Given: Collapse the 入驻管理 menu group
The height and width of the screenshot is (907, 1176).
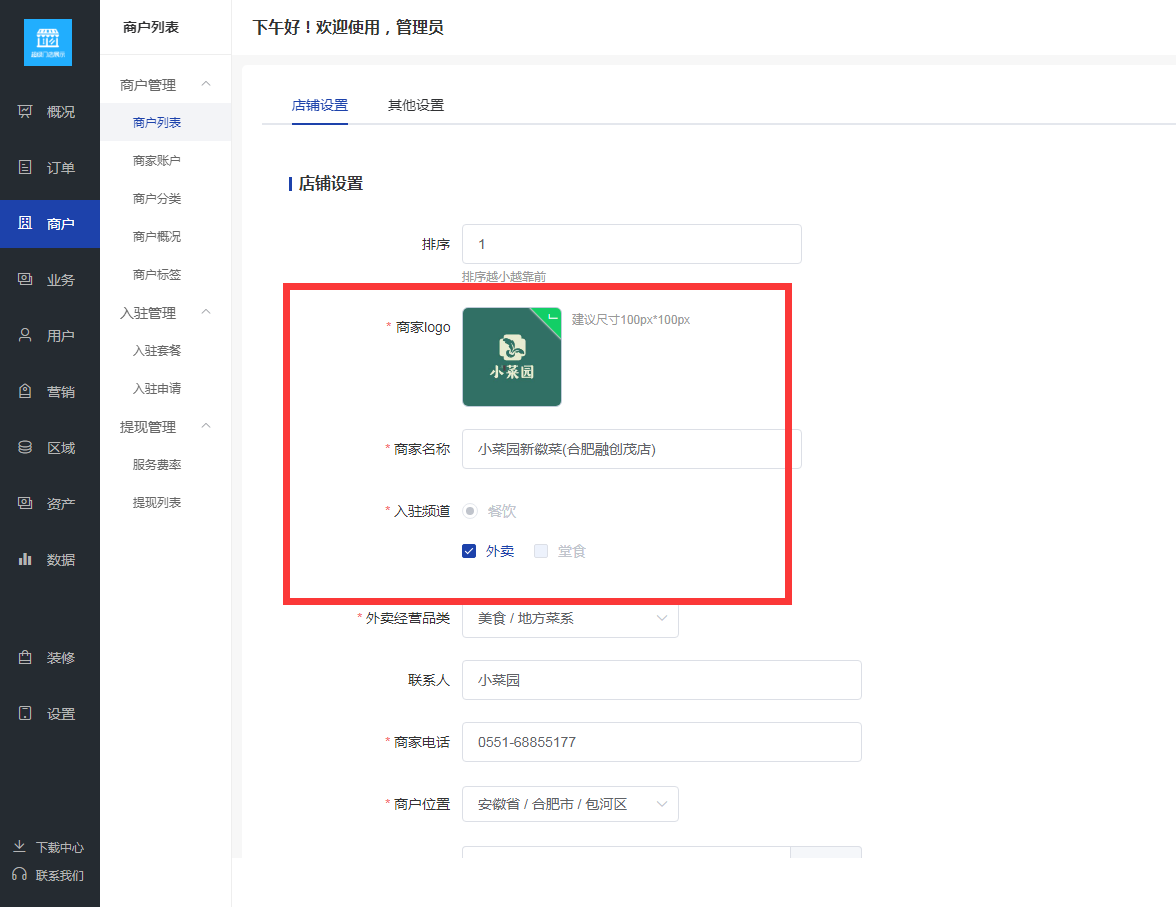Looking at the screenshot, I should click(206, 312).
